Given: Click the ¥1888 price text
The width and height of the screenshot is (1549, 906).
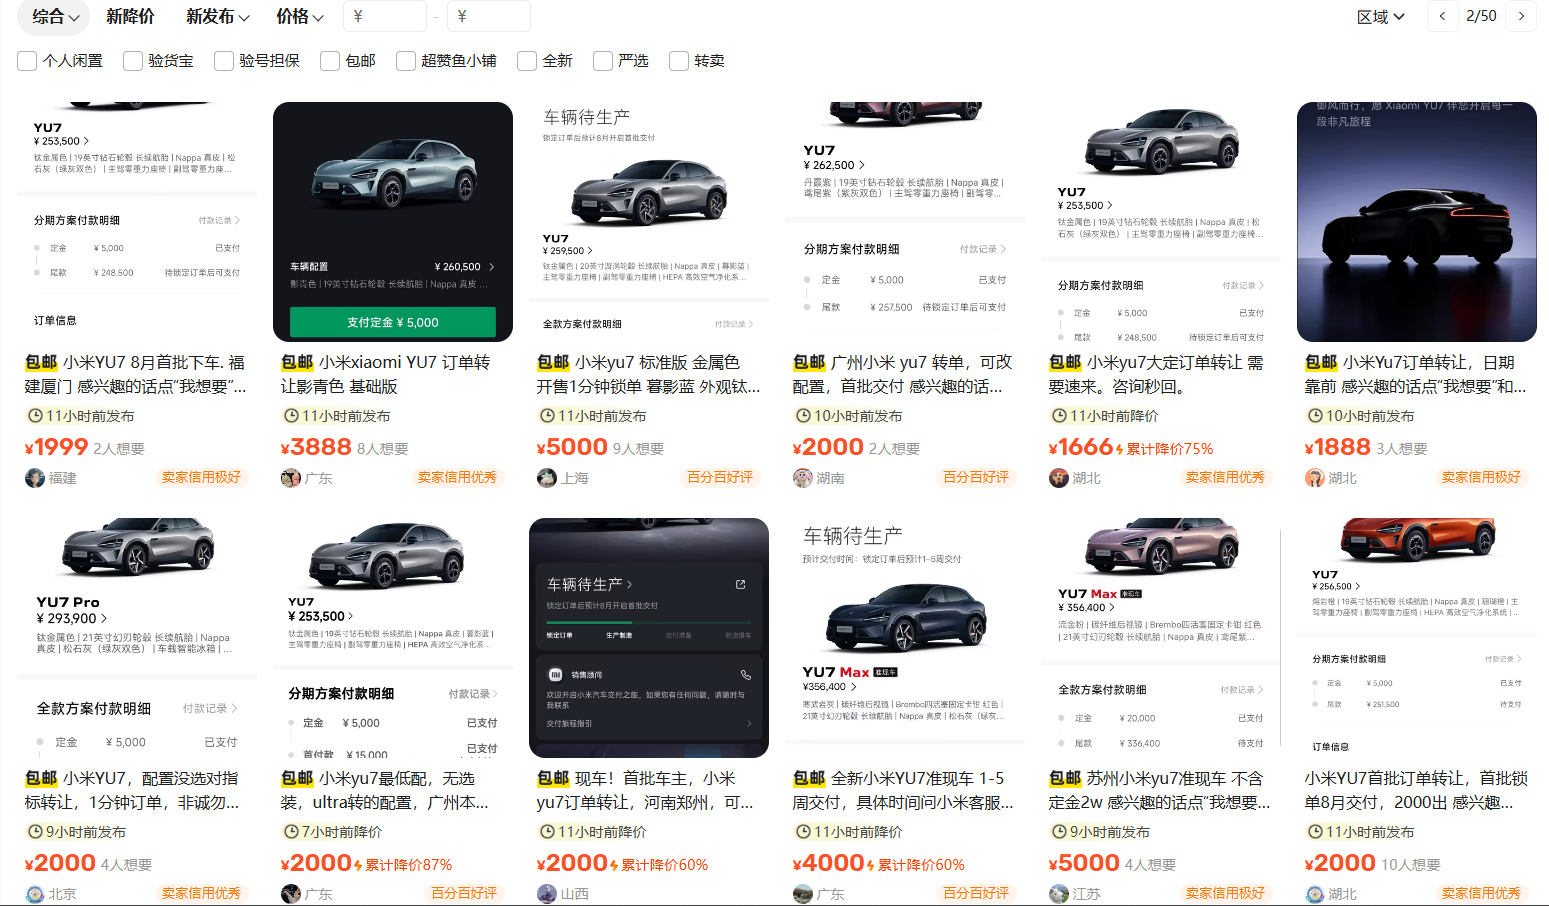Looking at the screenshot, I should coord(1338,447).
